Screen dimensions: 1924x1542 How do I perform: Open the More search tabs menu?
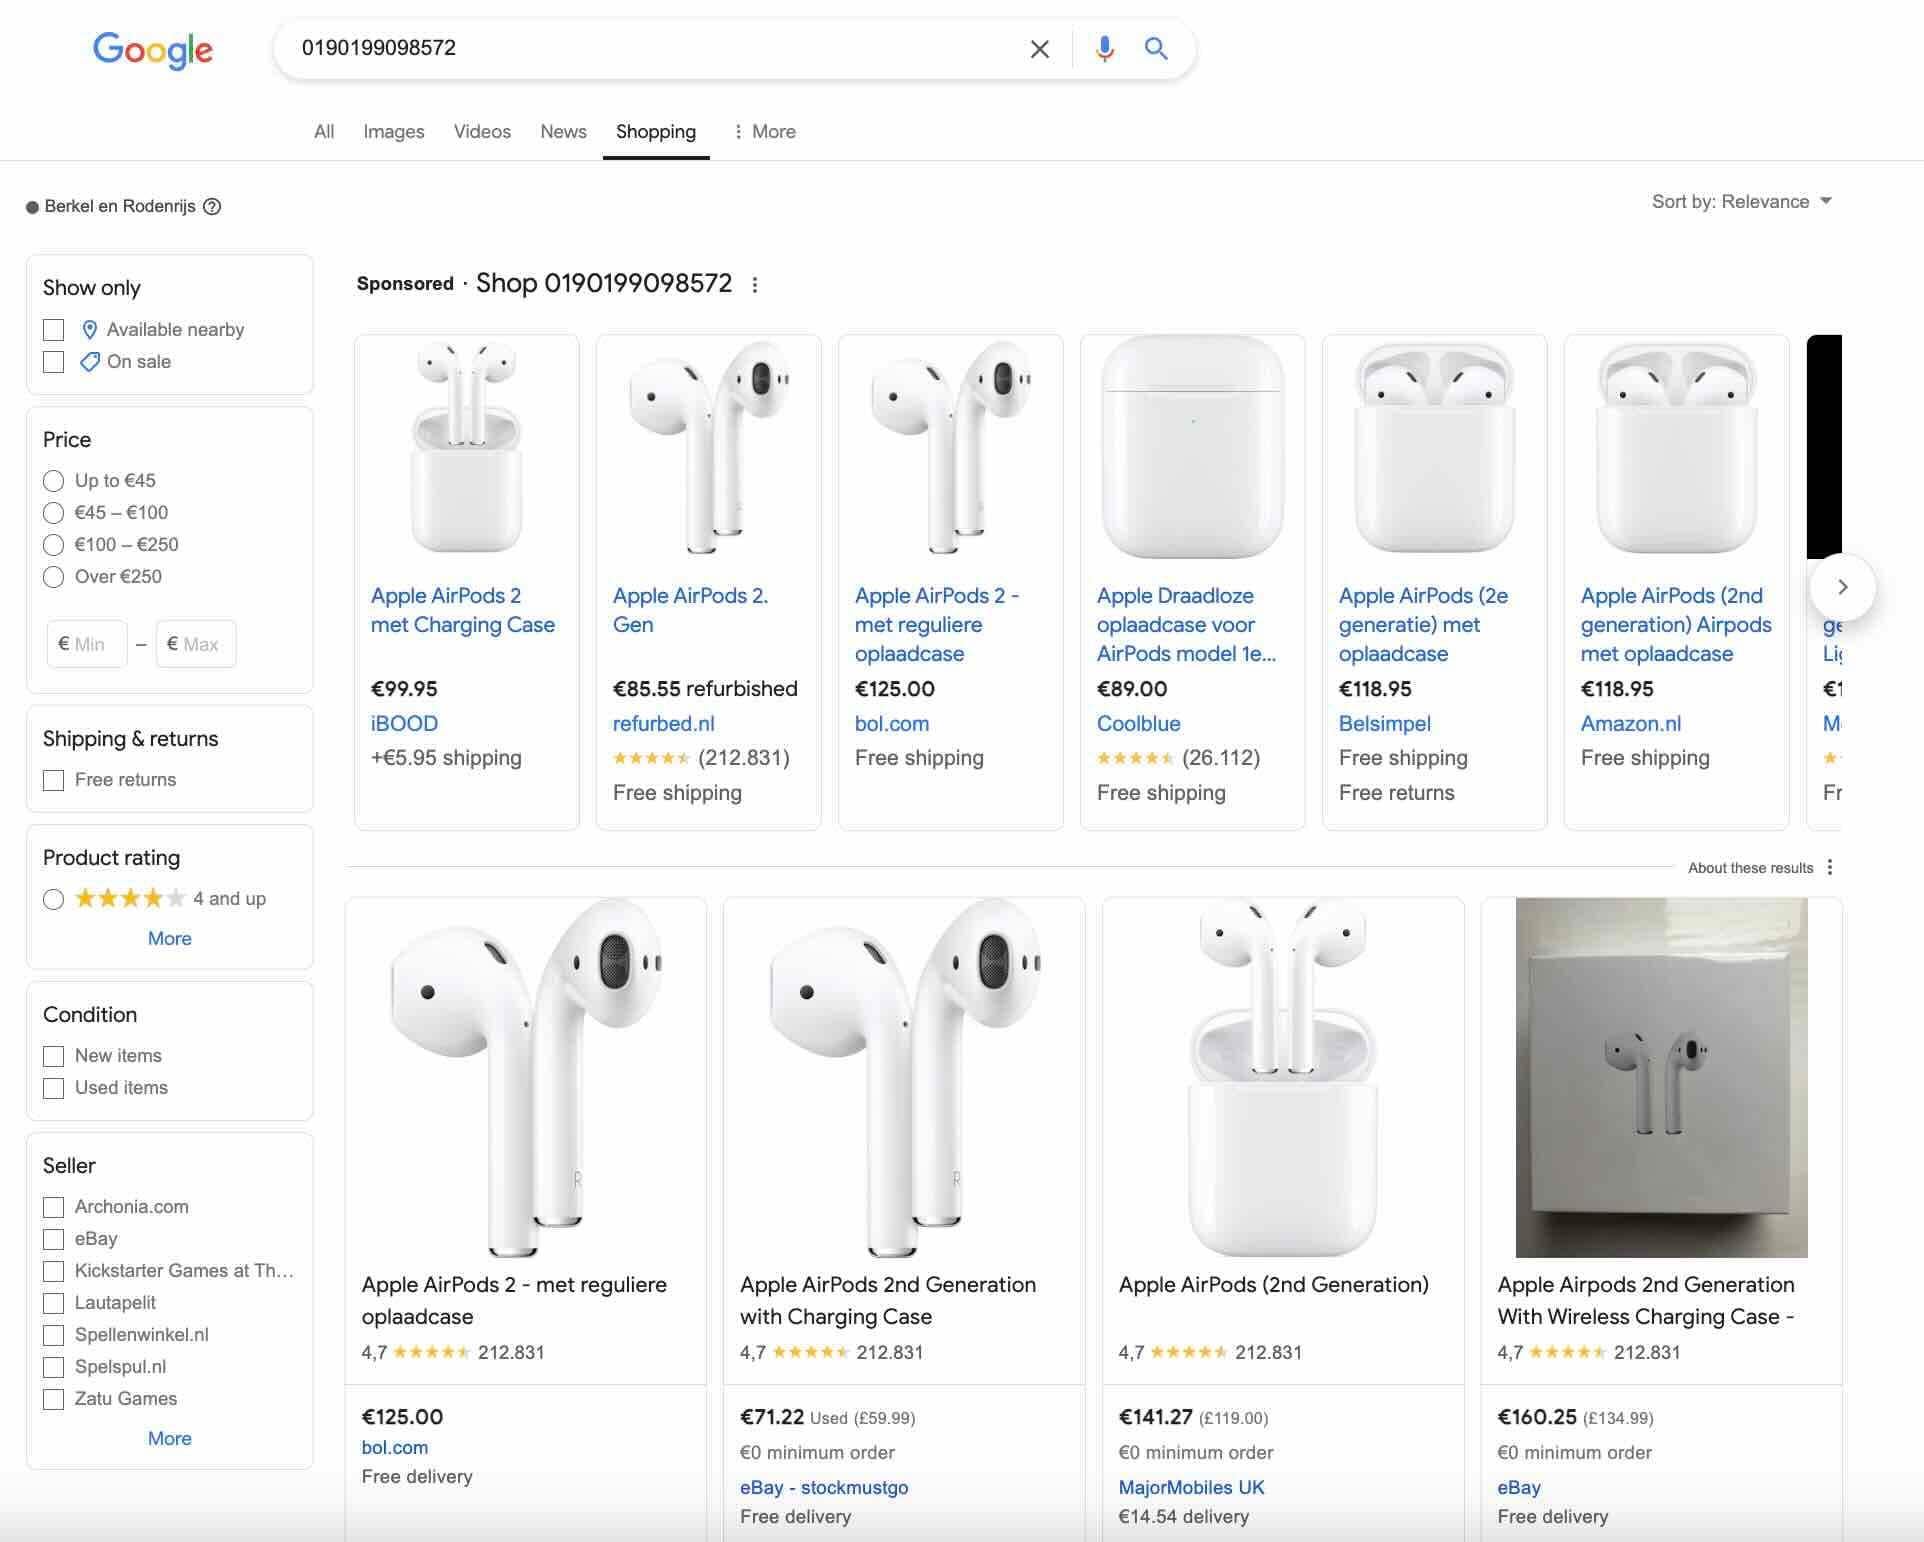point(765,132)
